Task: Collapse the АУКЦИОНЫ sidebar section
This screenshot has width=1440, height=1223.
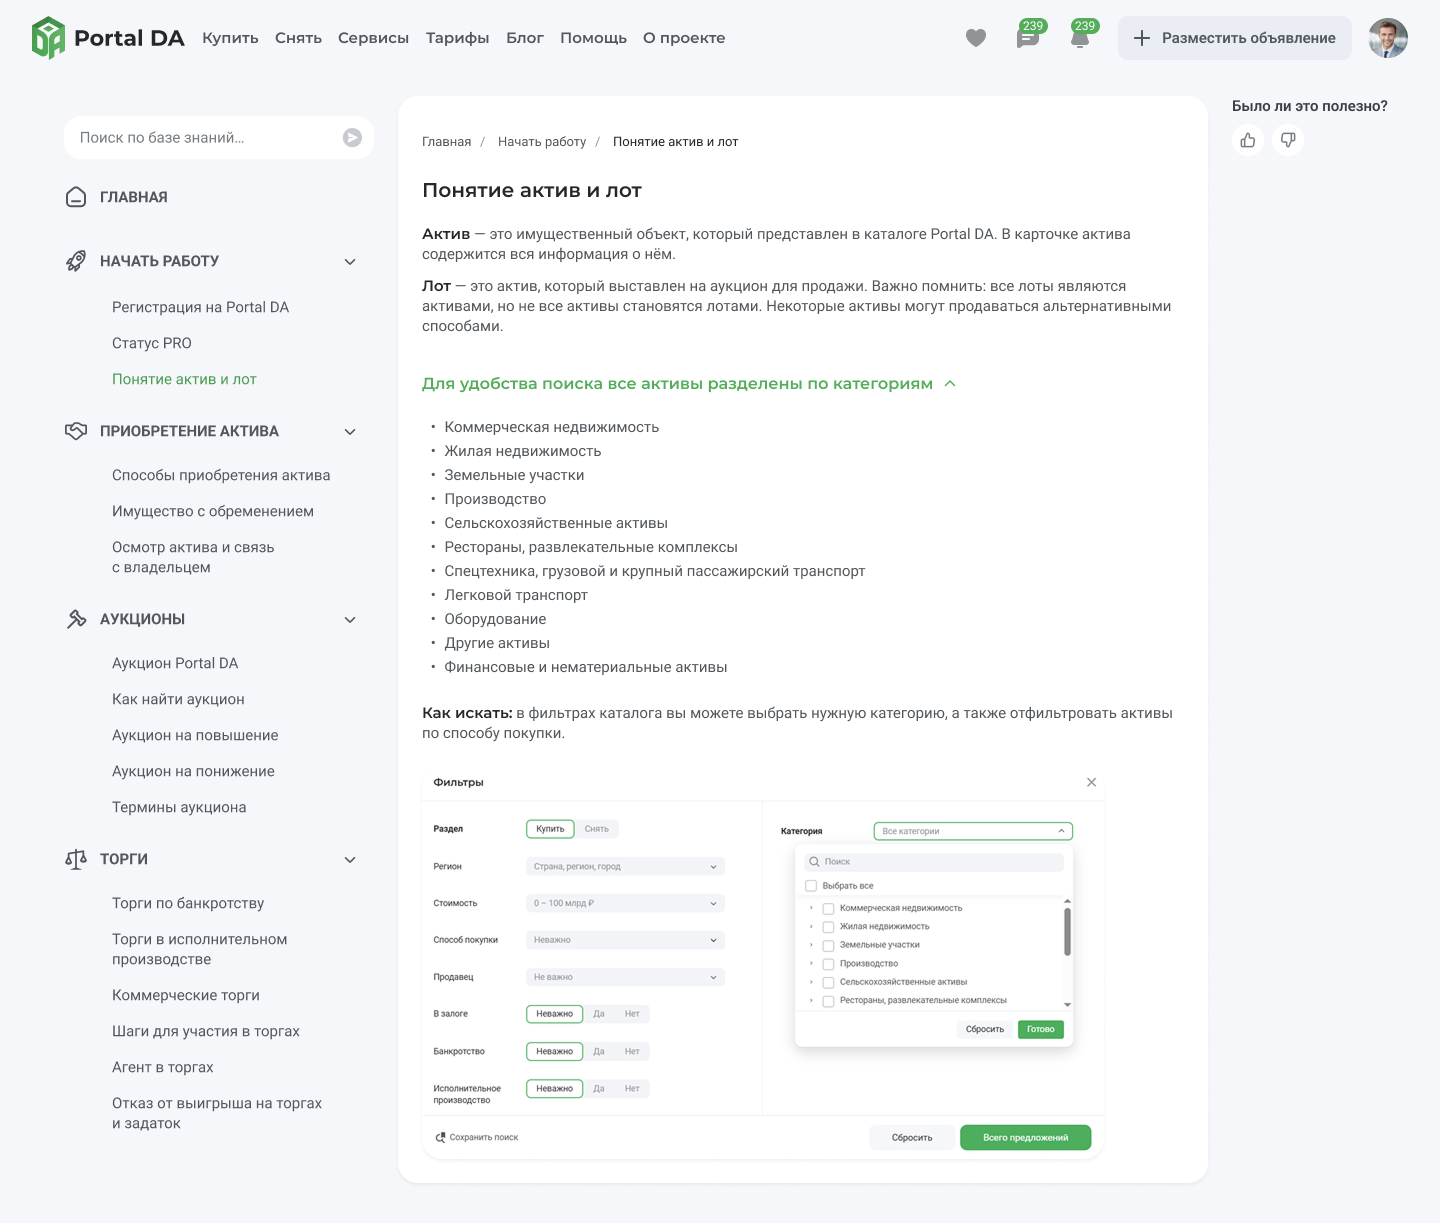Action: (350, 620)
